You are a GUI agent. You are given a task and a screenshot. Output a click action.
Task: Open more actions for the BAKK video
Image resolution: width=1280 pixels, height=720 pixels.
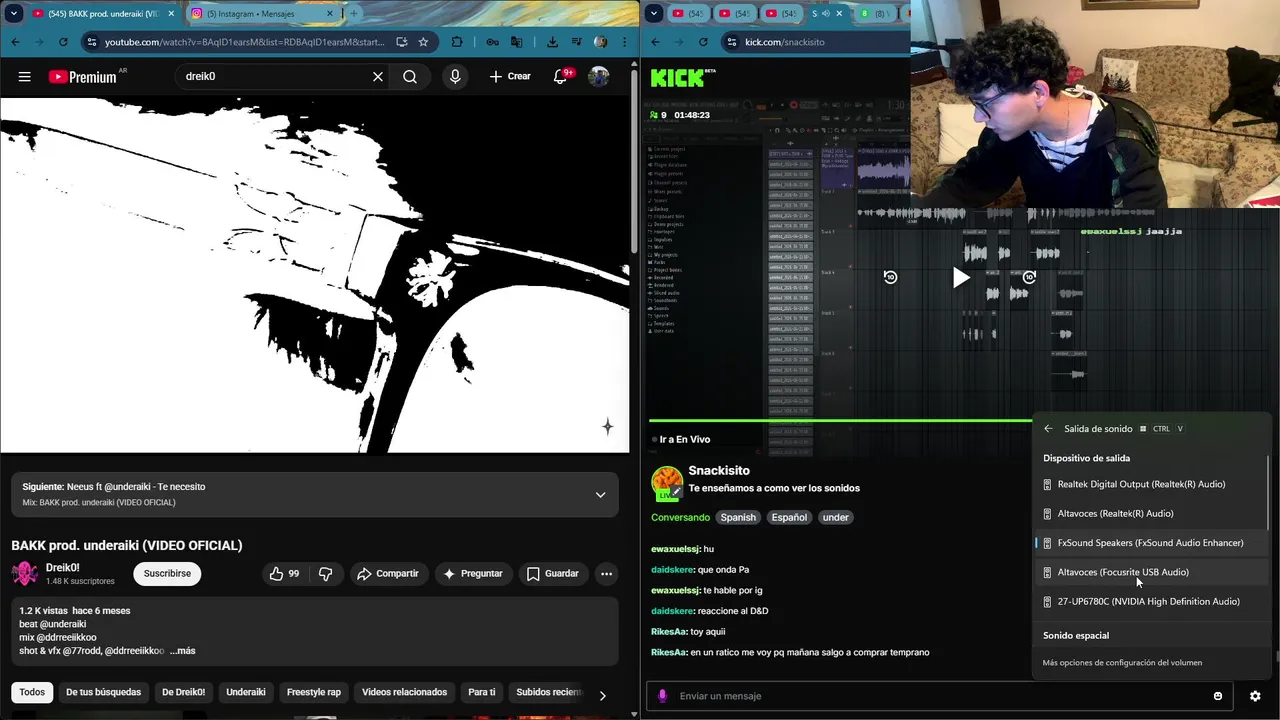click(x=606, y=573)
